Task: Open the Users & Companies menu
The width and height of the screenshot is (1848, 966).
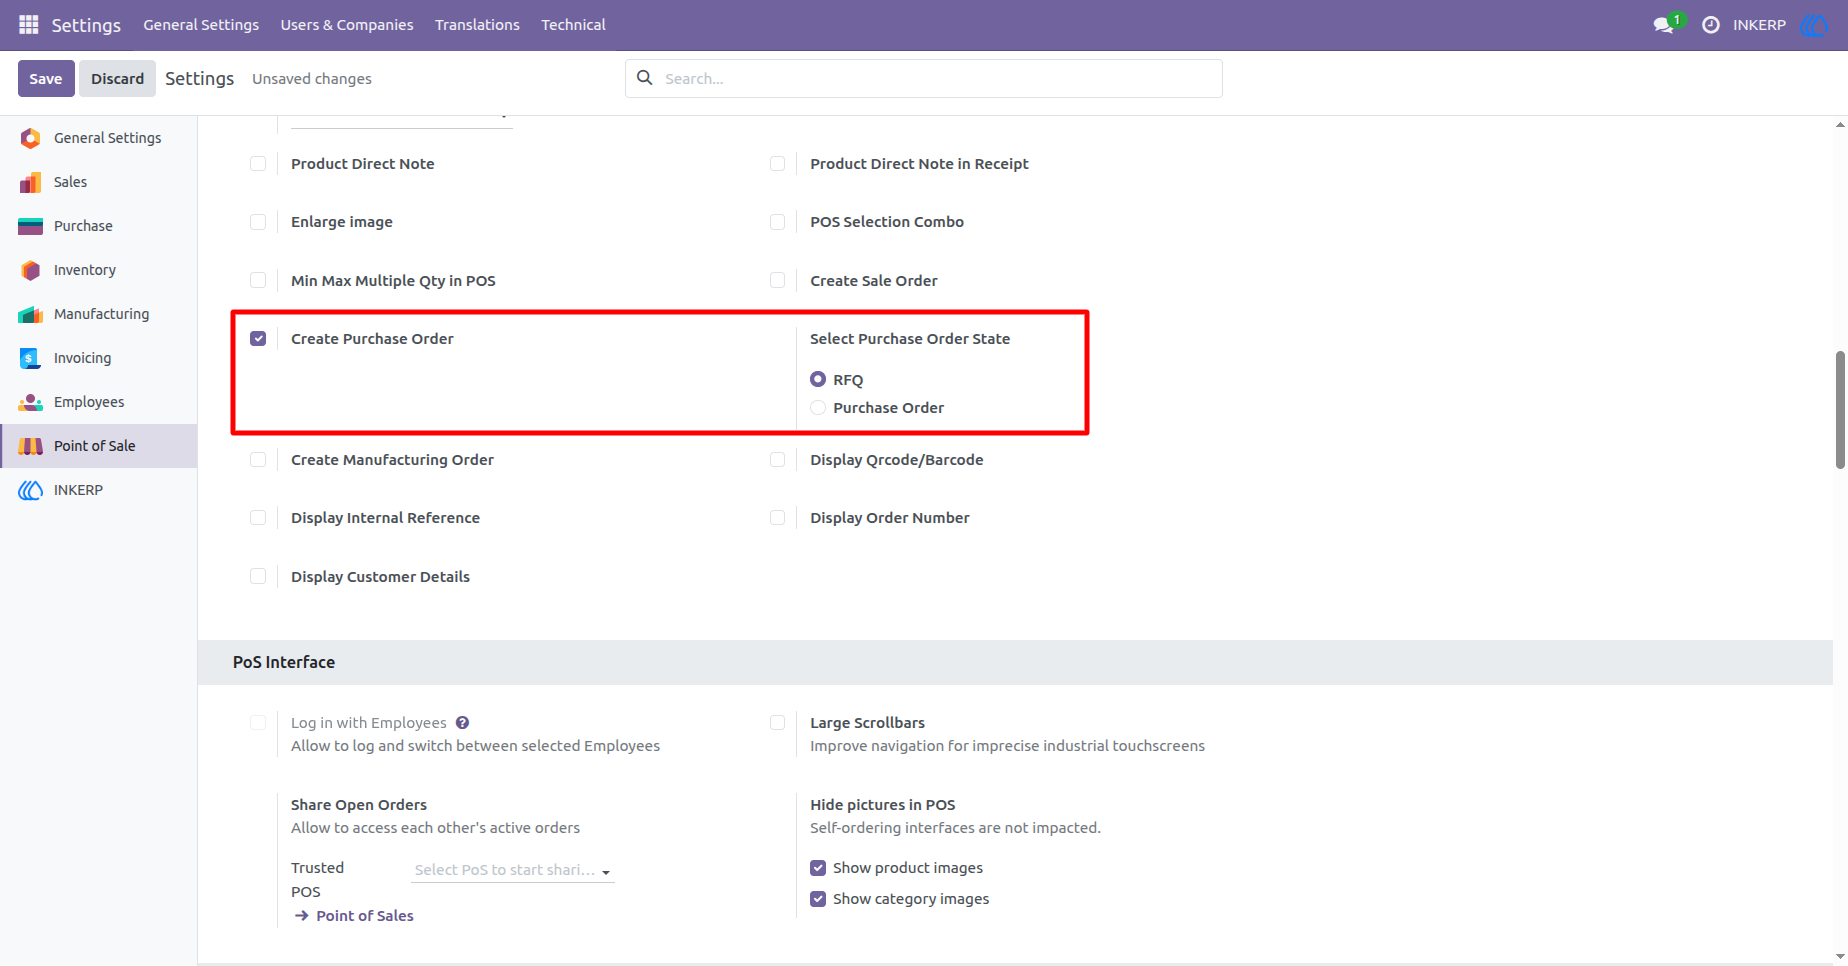Action: (347, 25)
